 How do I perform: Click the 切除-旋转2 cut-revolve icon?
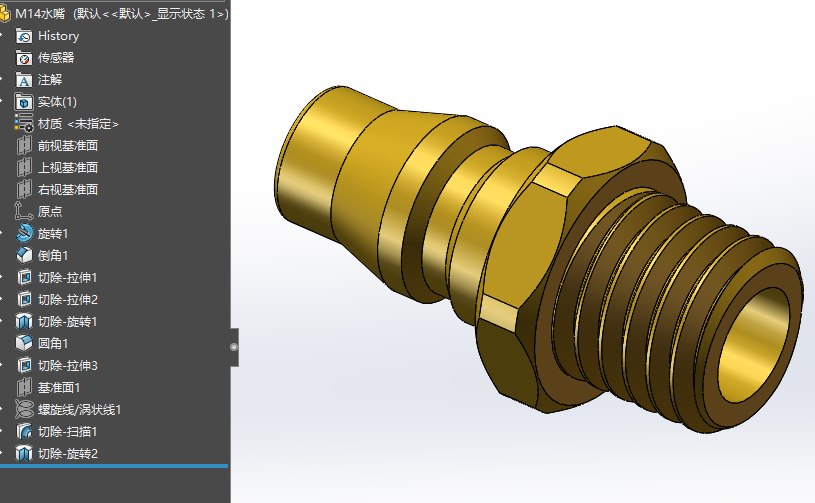24,454
